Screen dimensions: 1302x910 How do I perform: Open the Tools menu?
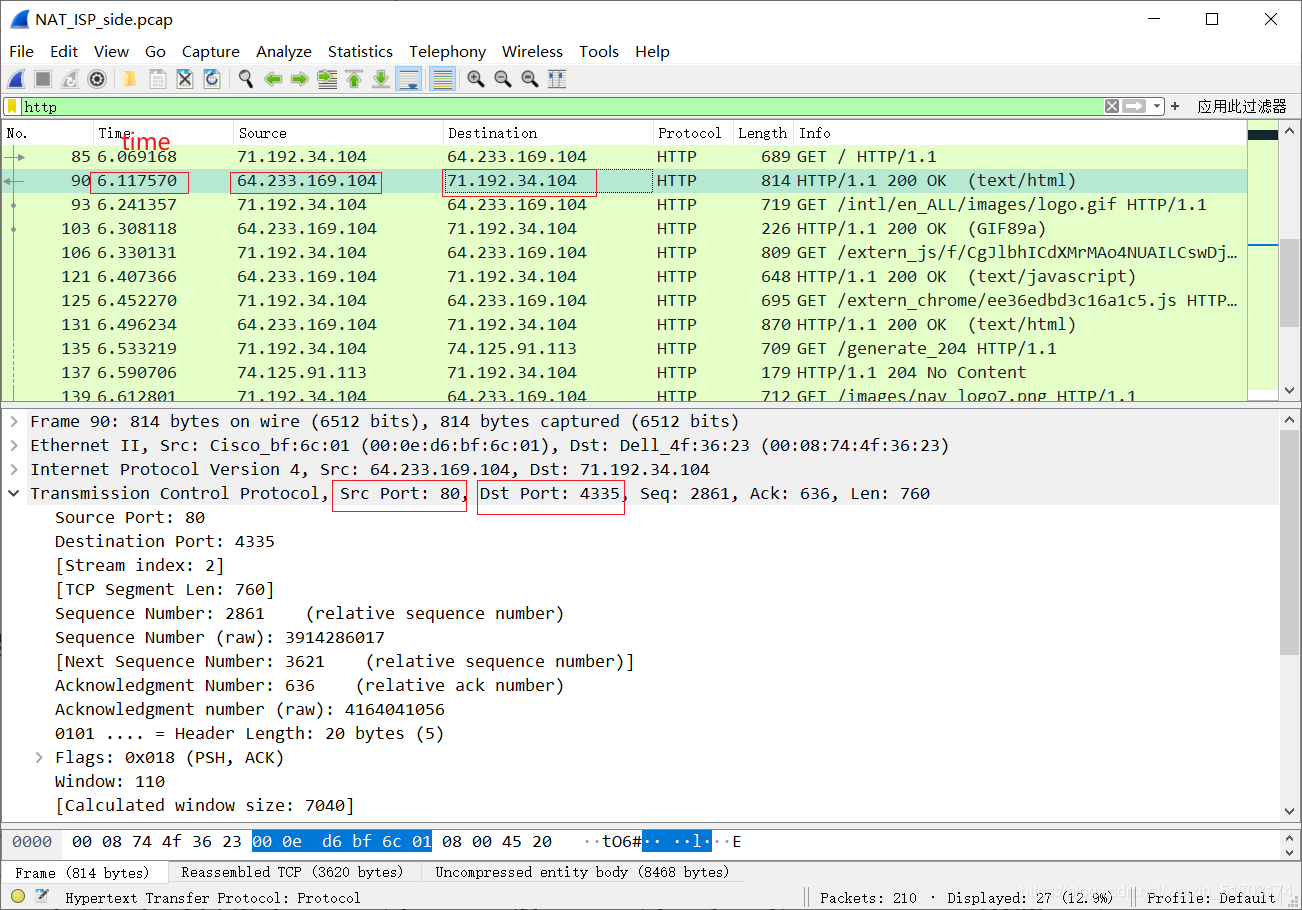599,51
